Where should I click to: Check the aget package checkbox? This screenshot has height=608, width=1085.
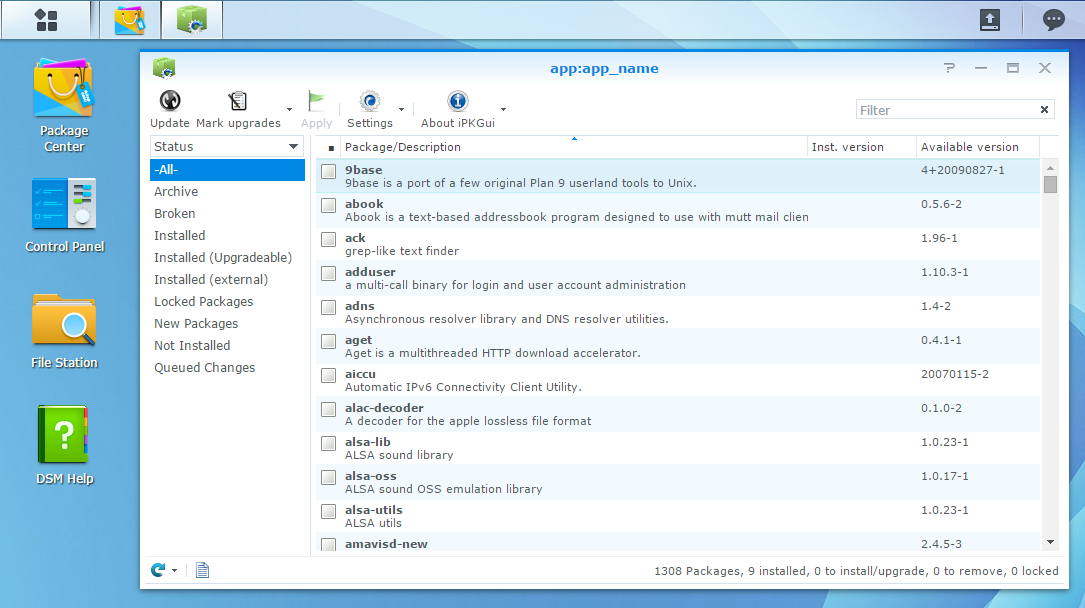tap(329, 341)
